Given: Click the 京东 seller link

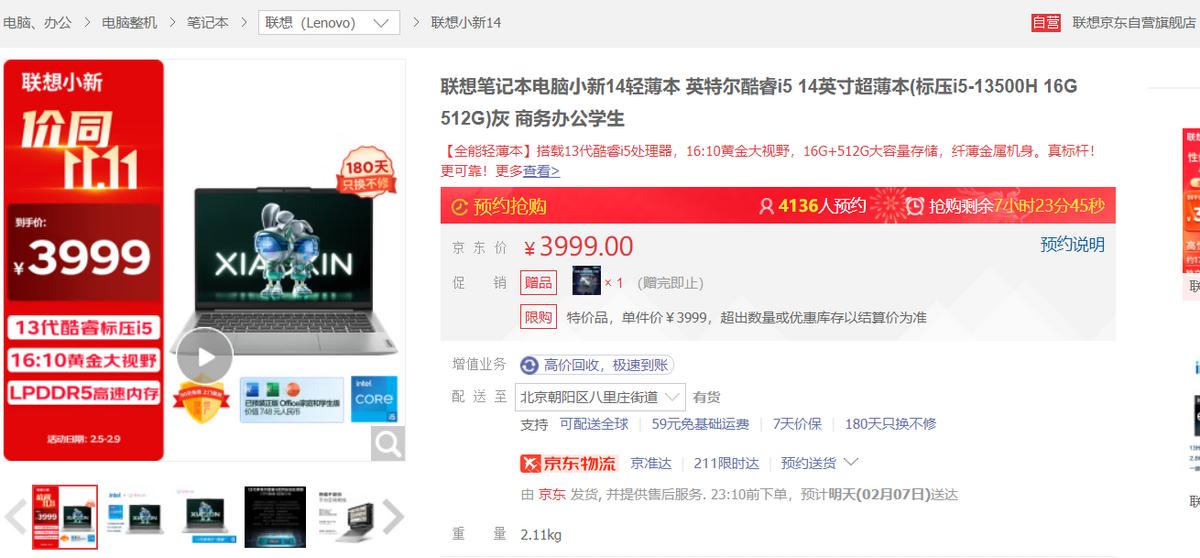Looking at the screenshot, I should [x=552, y=494].
